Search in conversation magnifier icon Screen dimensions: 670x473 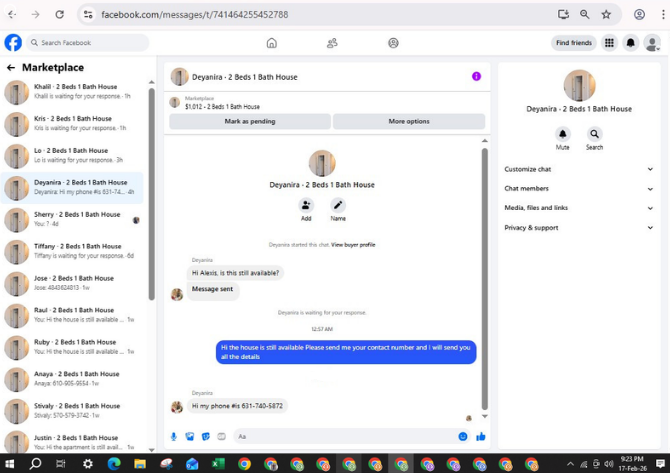[x=594, y=134]
